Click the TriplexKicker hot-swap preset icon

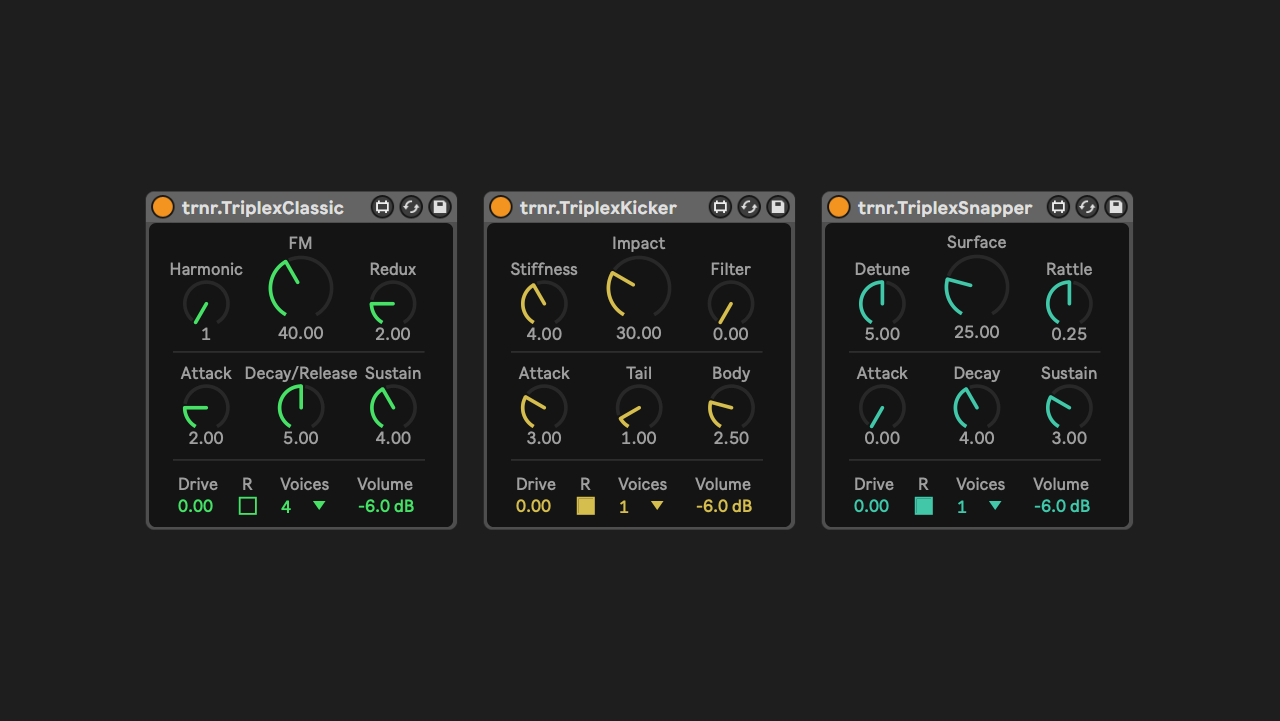click(x=749, y=207)
